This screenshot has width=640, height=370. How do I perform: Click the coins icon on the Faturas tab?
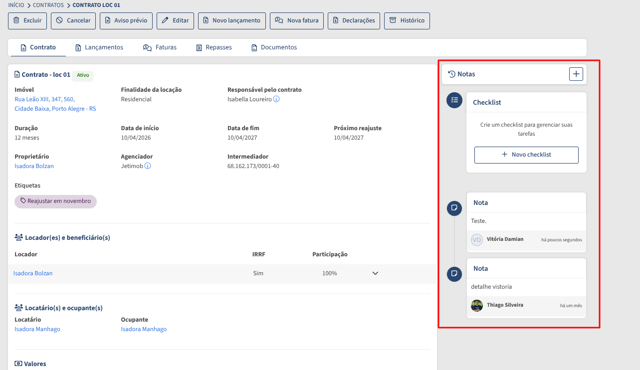pyautogui.click(x=147, y=48)
